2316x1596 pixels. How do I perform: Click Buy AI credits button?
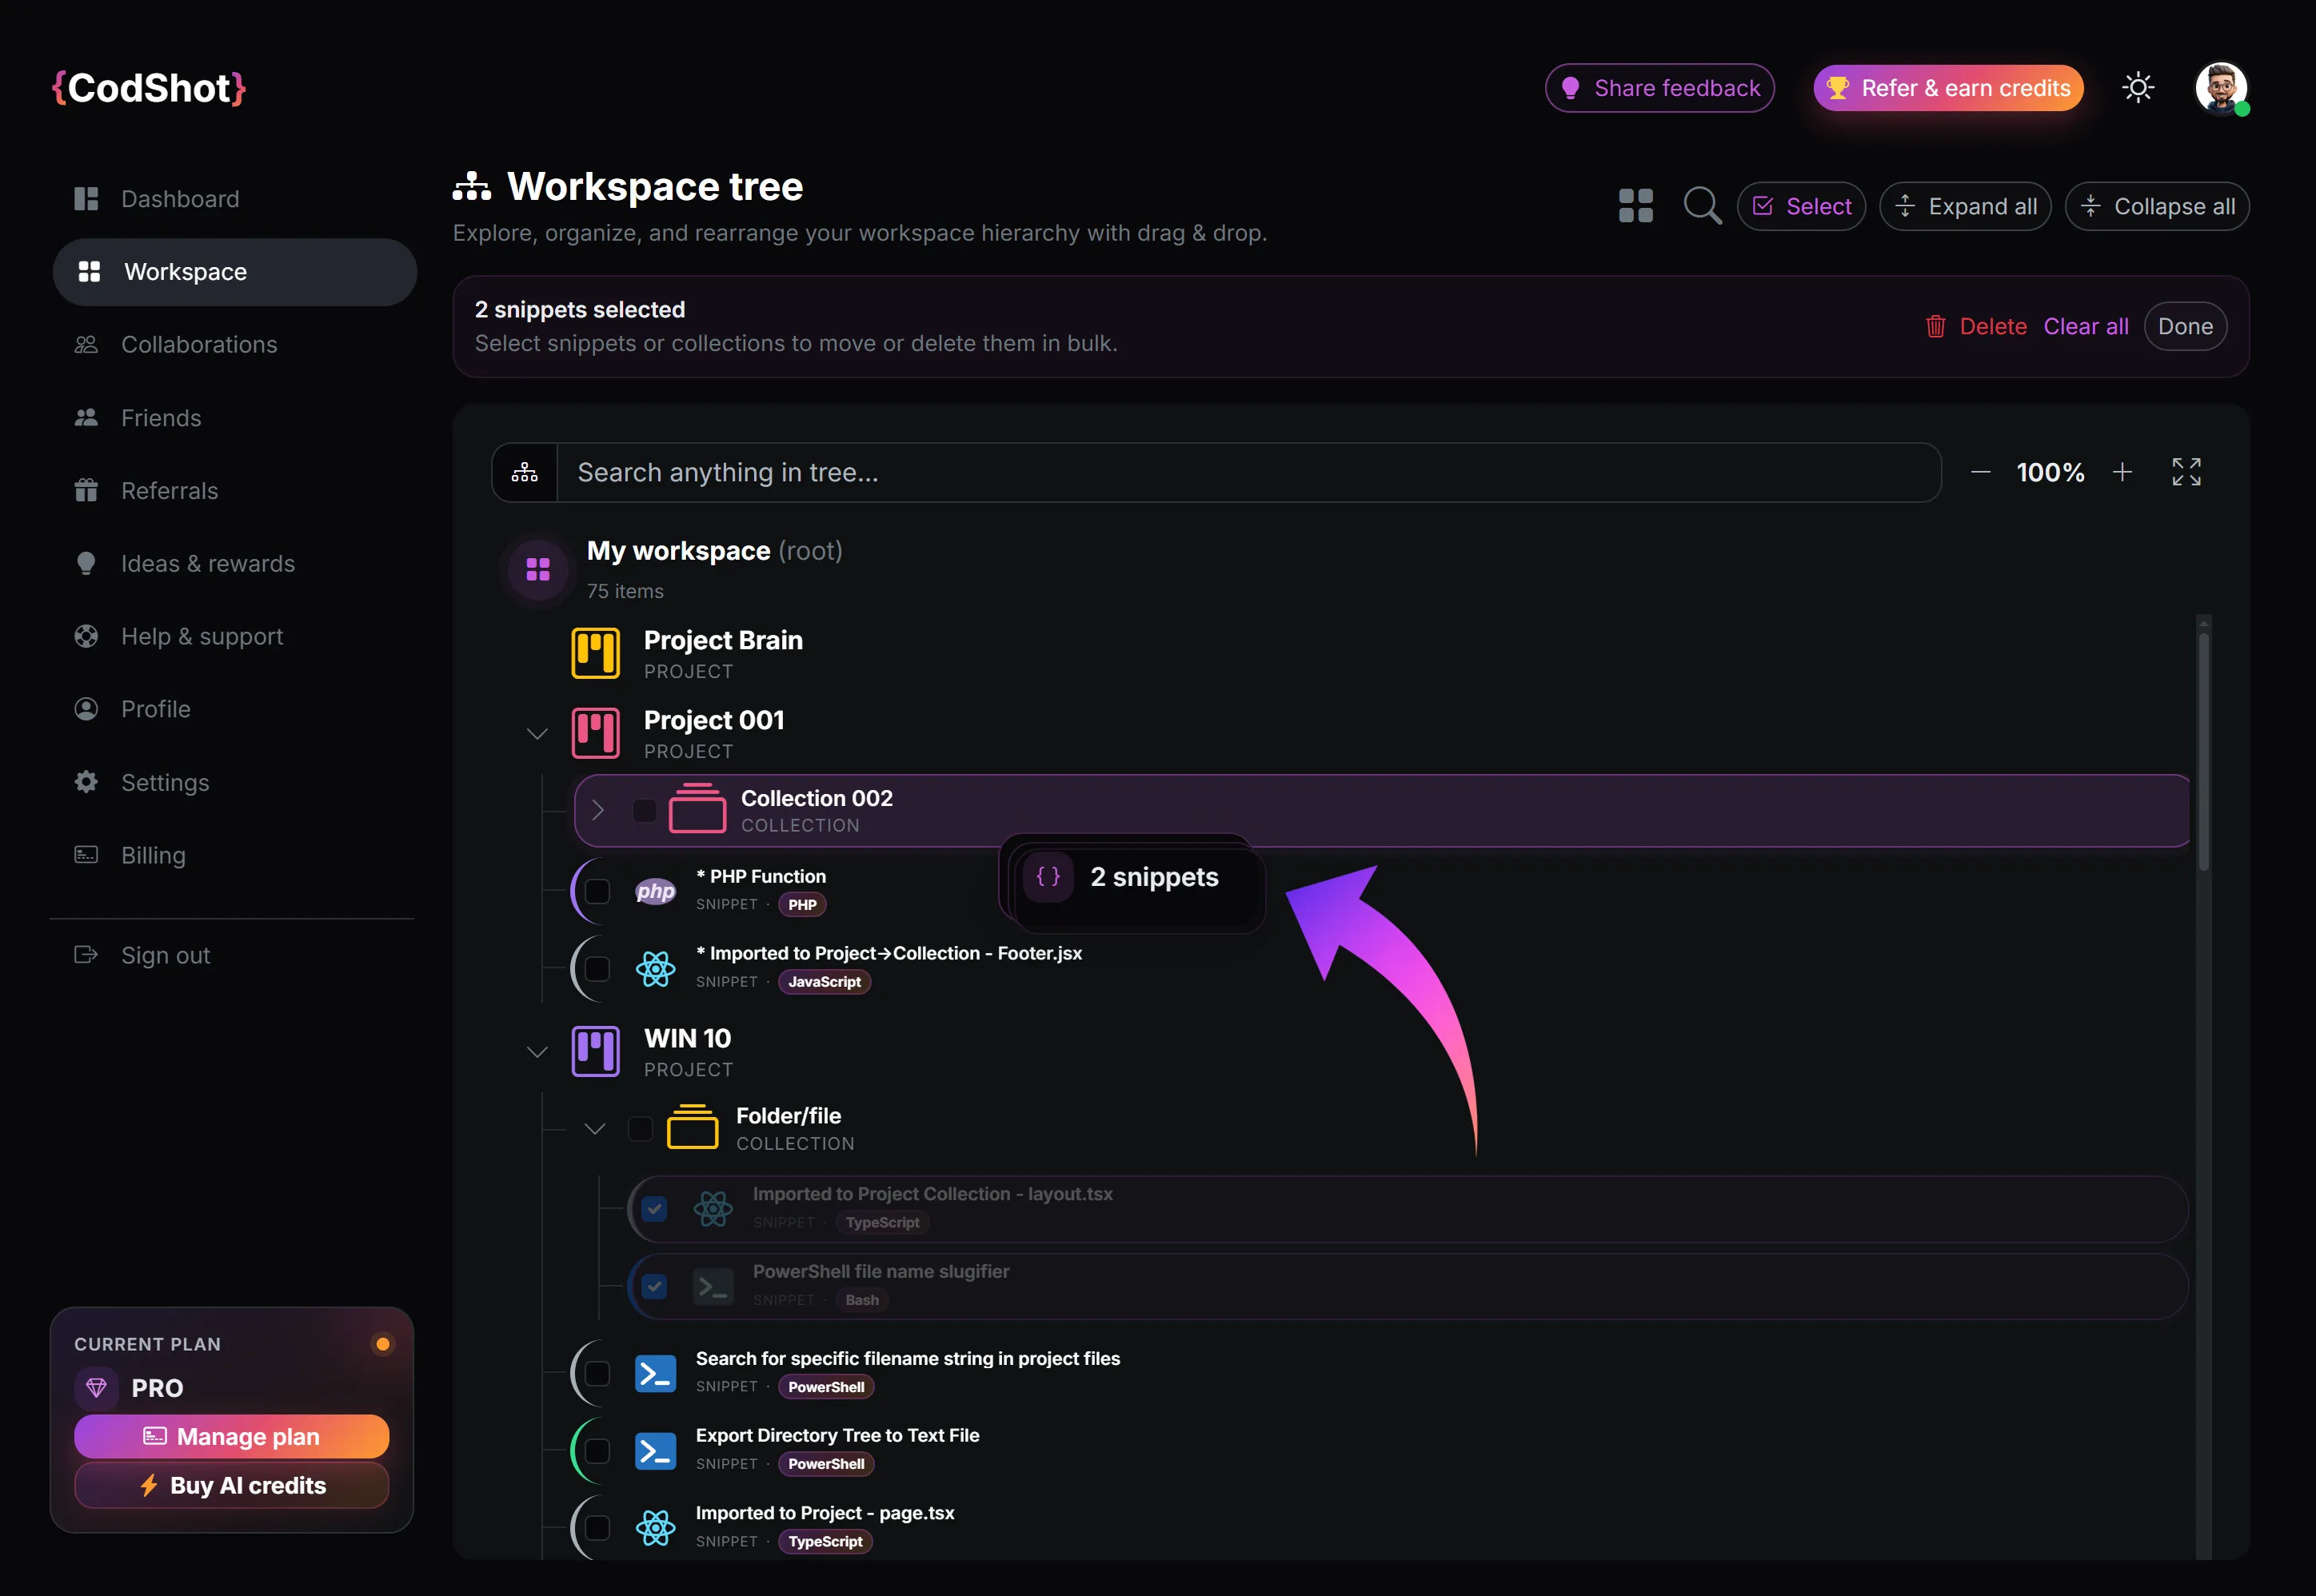pos(231,1485)
